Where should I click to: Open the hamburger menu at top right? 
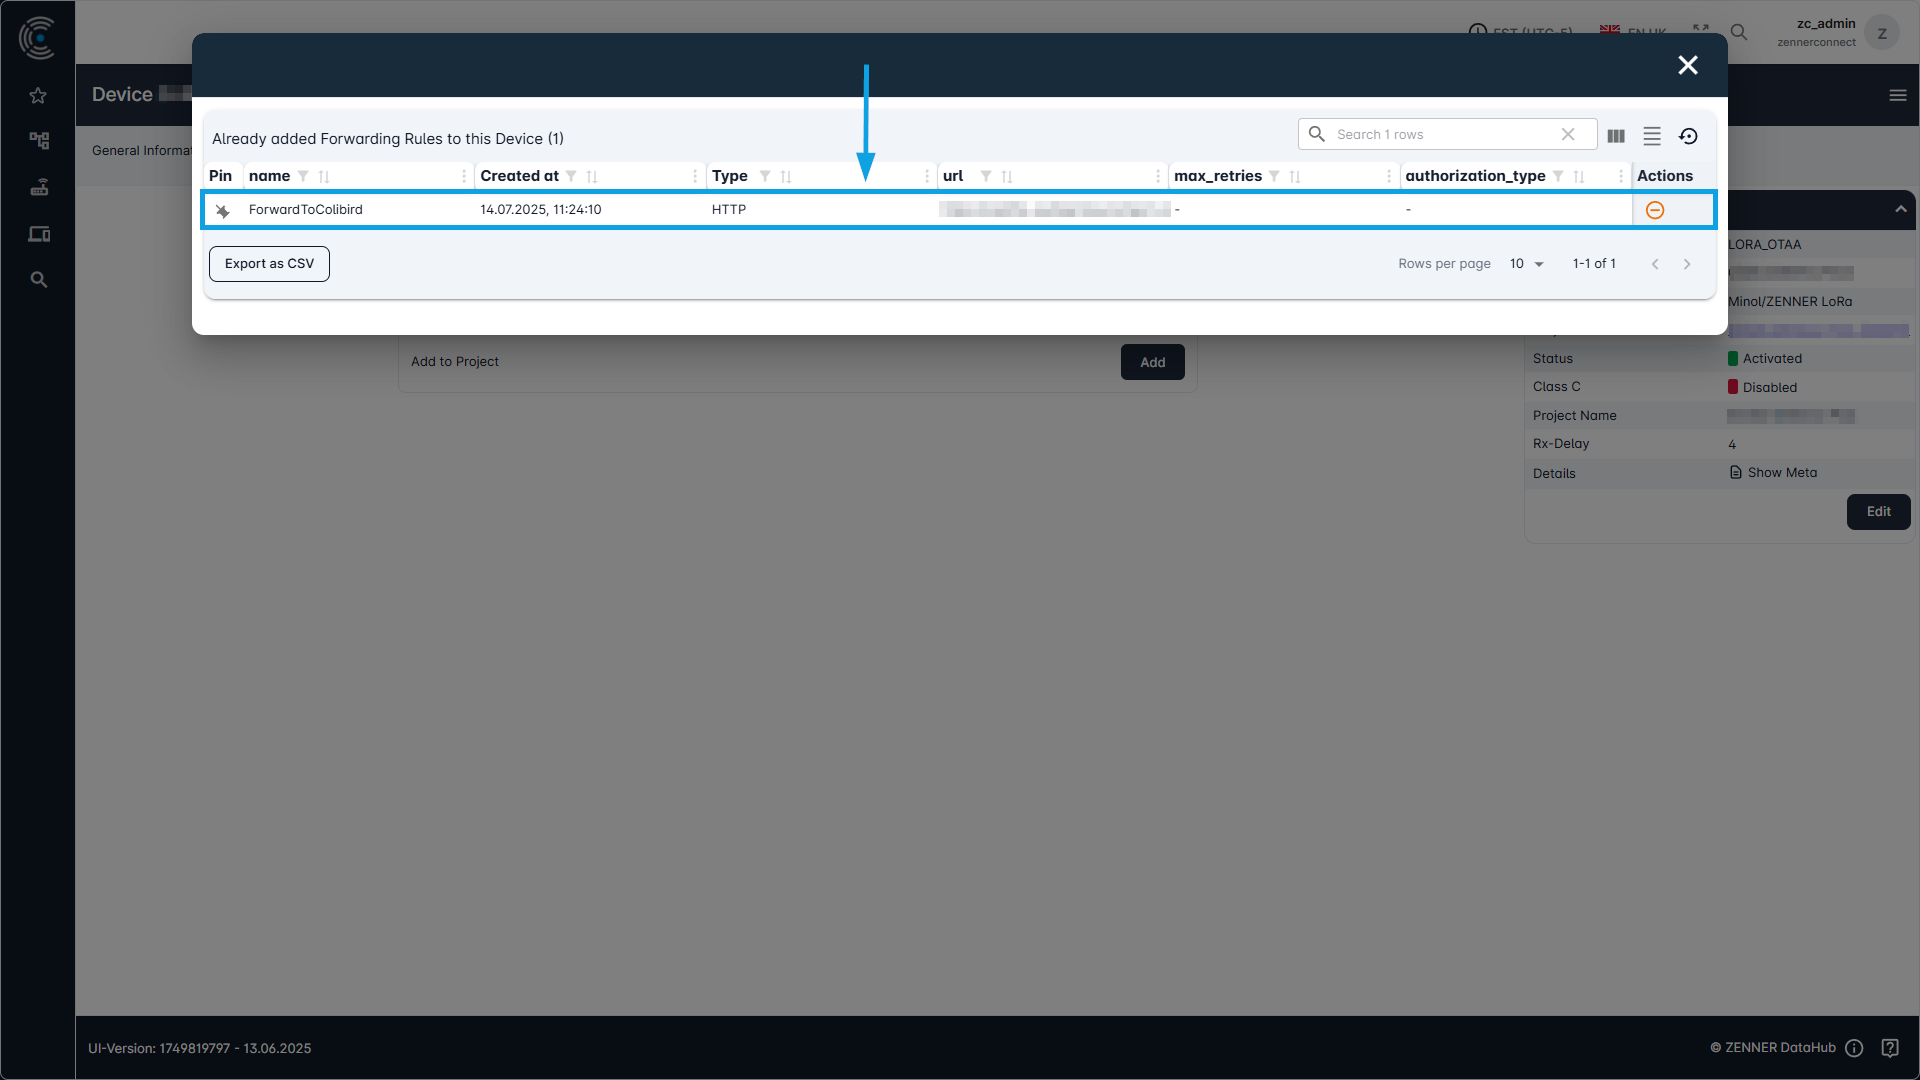(x=1899, y=95)
